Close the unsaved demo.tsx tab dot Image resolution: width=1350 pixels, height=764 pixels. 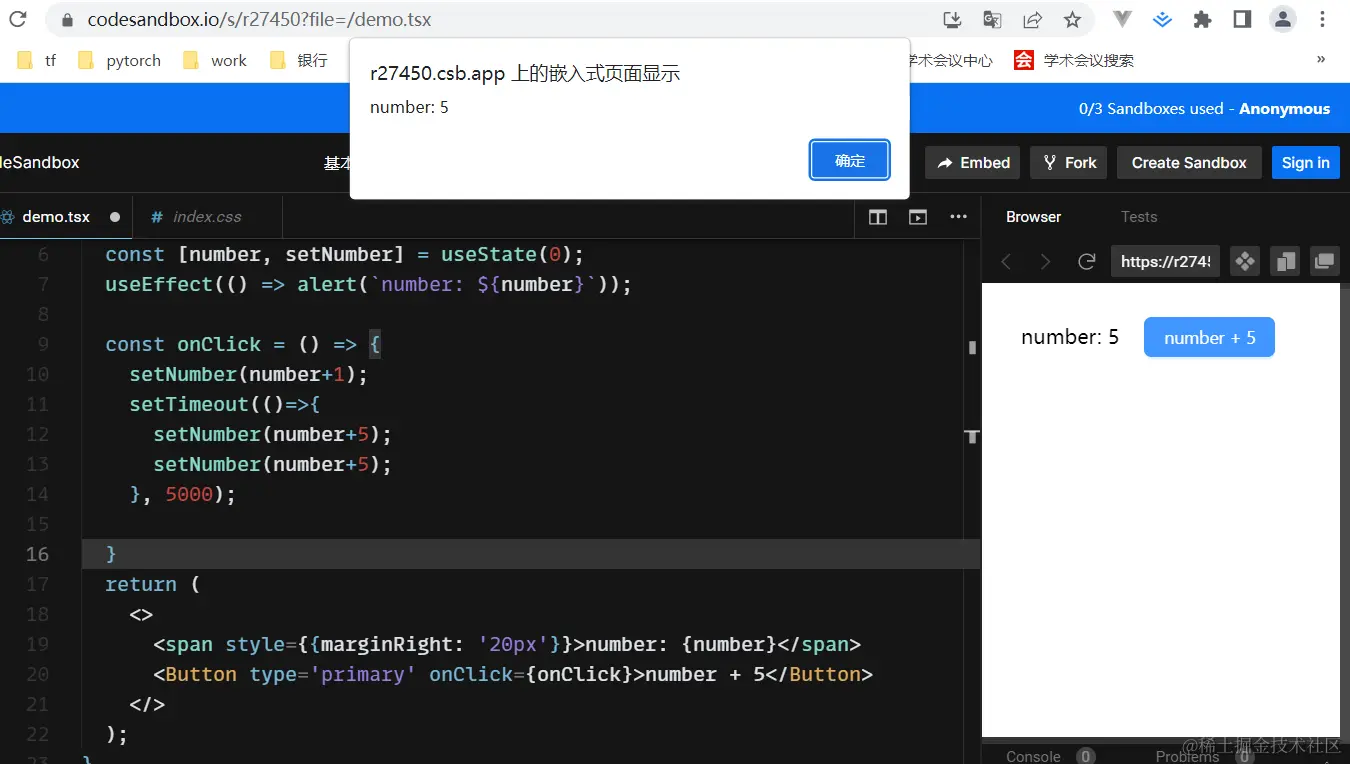point(115,217)
